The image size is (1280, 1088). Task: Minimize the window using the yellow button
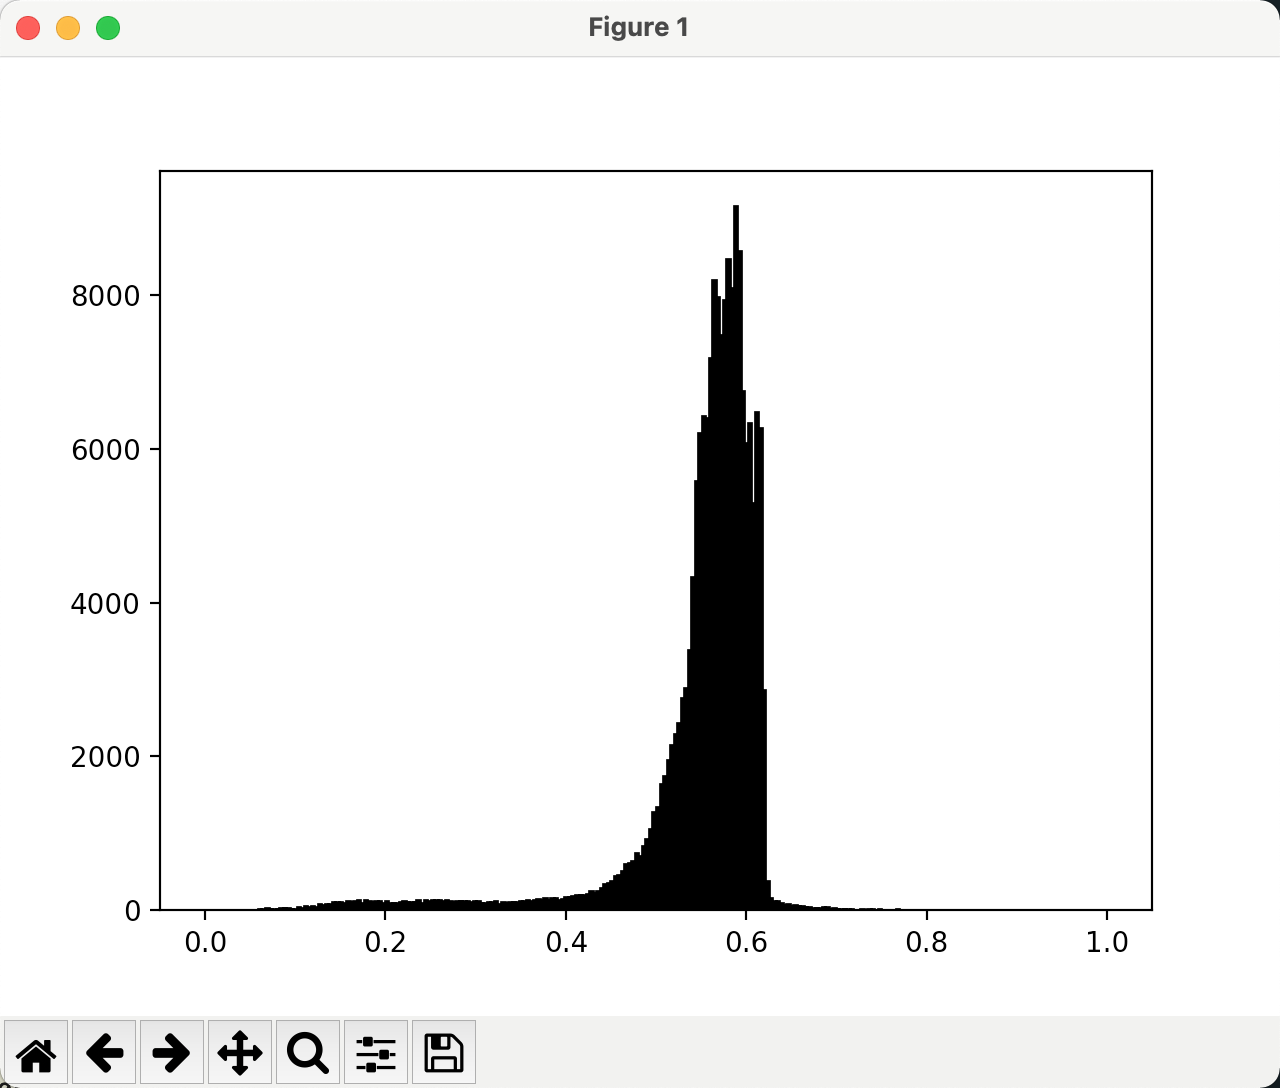pyautogui.click(x=68, y=28)
